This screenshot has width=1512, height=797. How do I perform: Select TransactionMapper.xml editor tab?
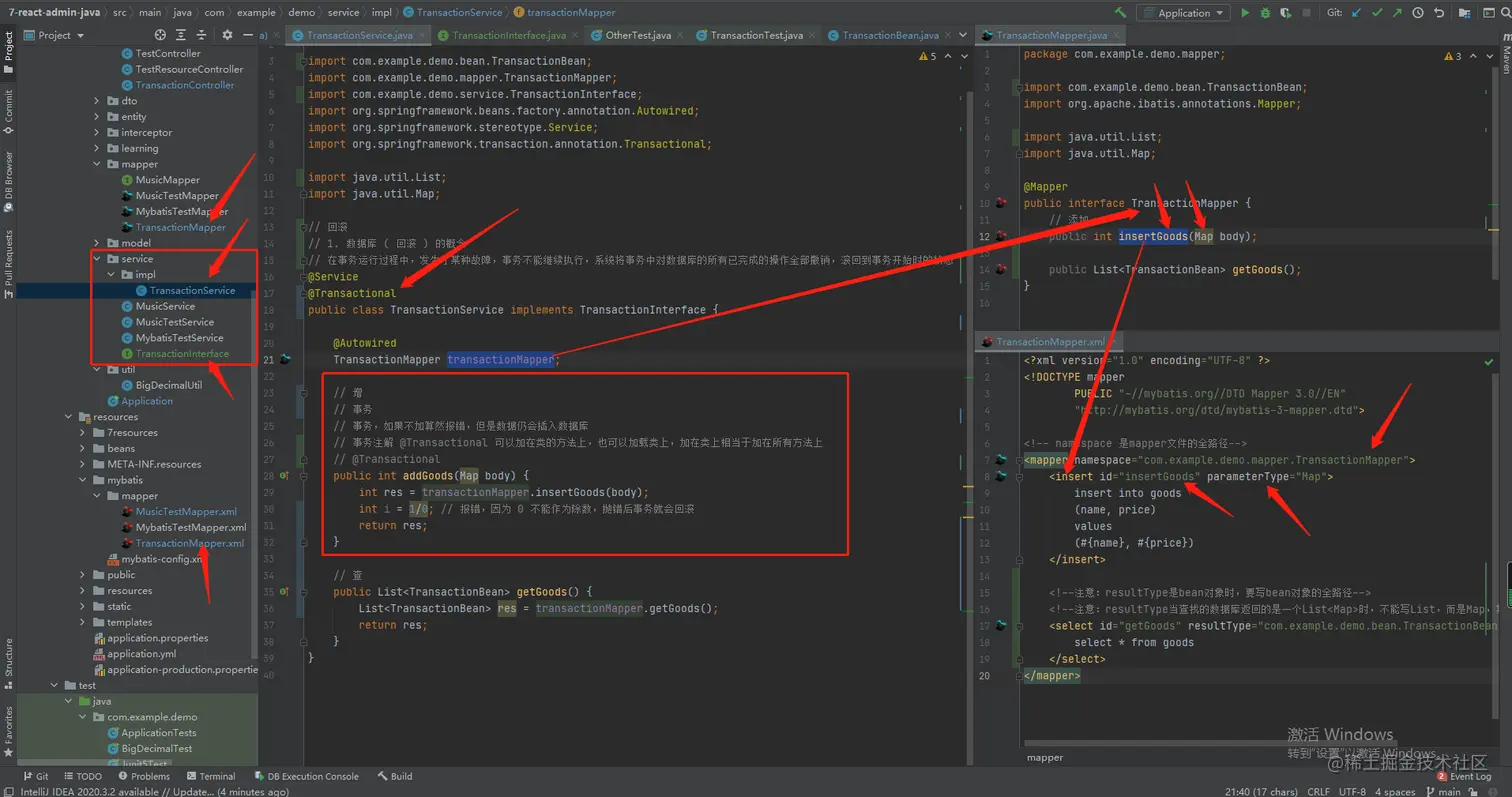pos(1049,342)
